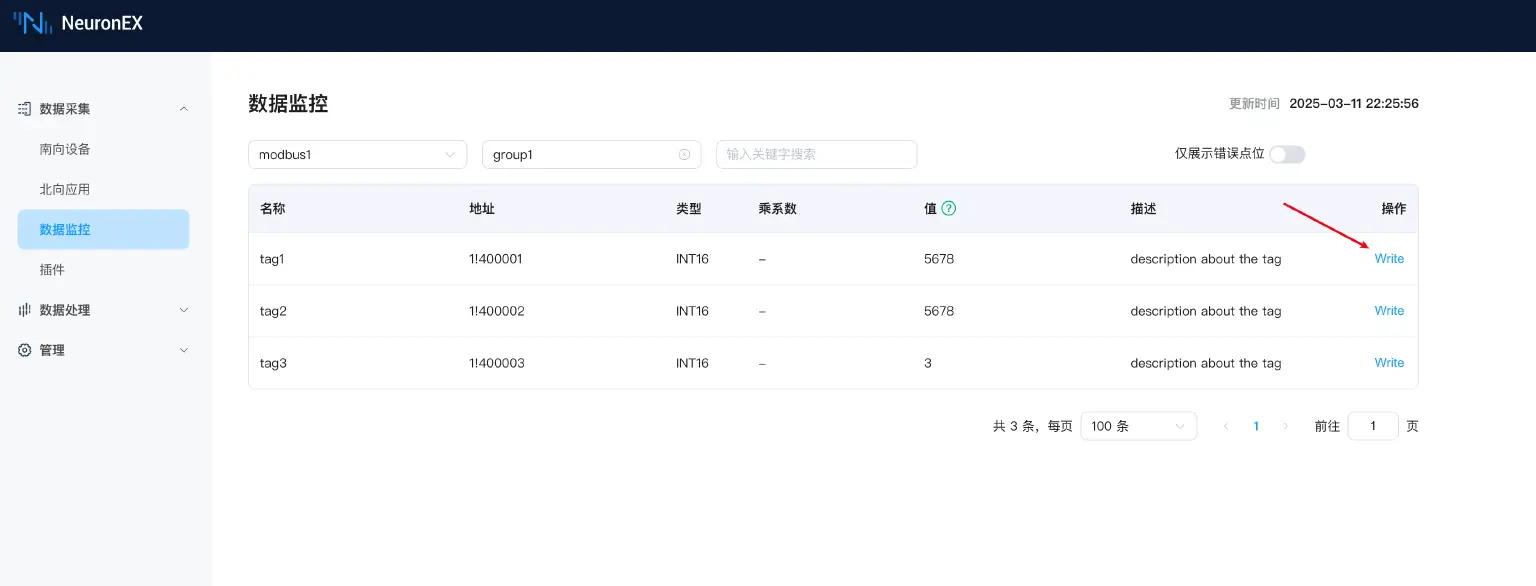
Task: Click the help icon next to 值
Action: point(949,209)
